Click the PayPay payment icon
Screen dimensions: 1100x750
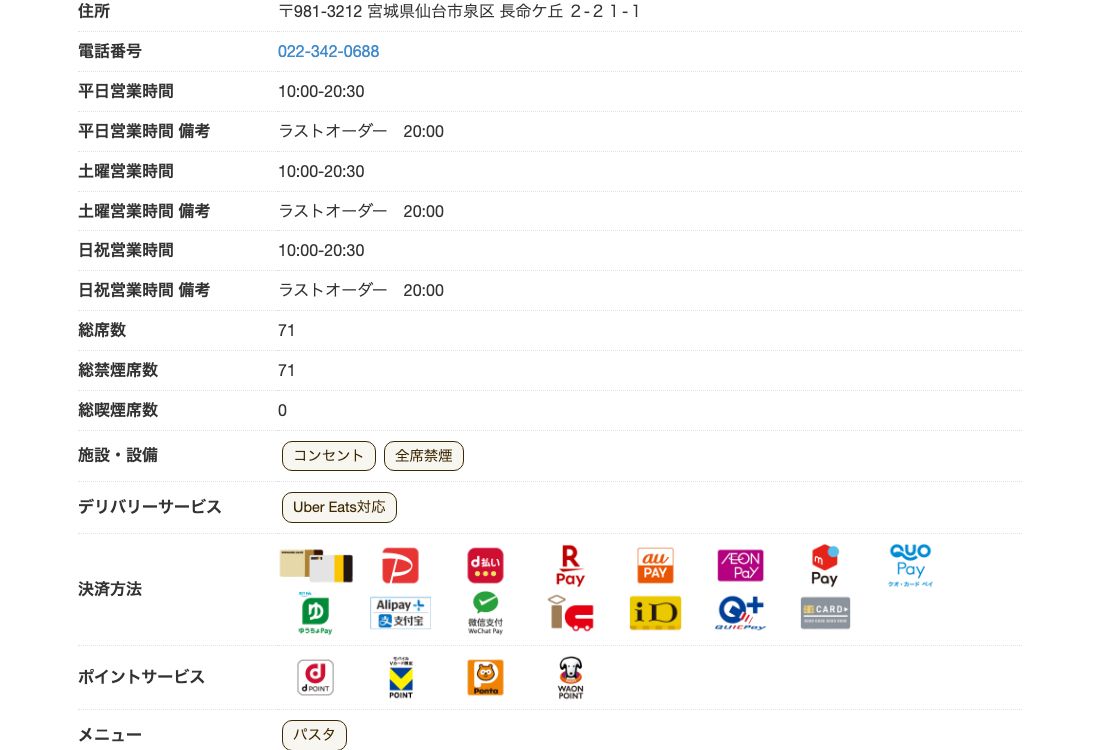[400, 565]
